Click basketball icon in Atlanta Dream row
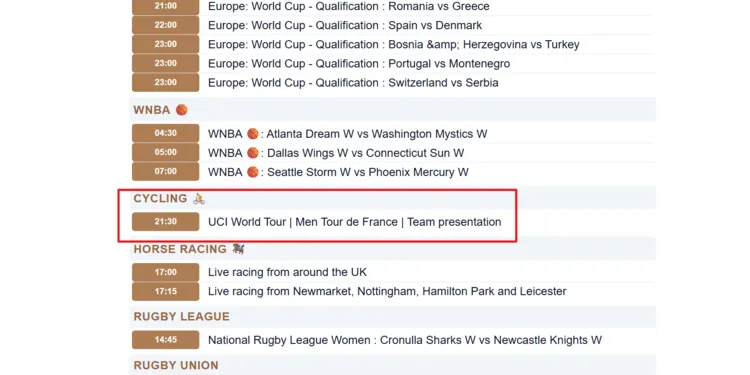The width and height of the screenshot is (750, 375). [253, 134]
